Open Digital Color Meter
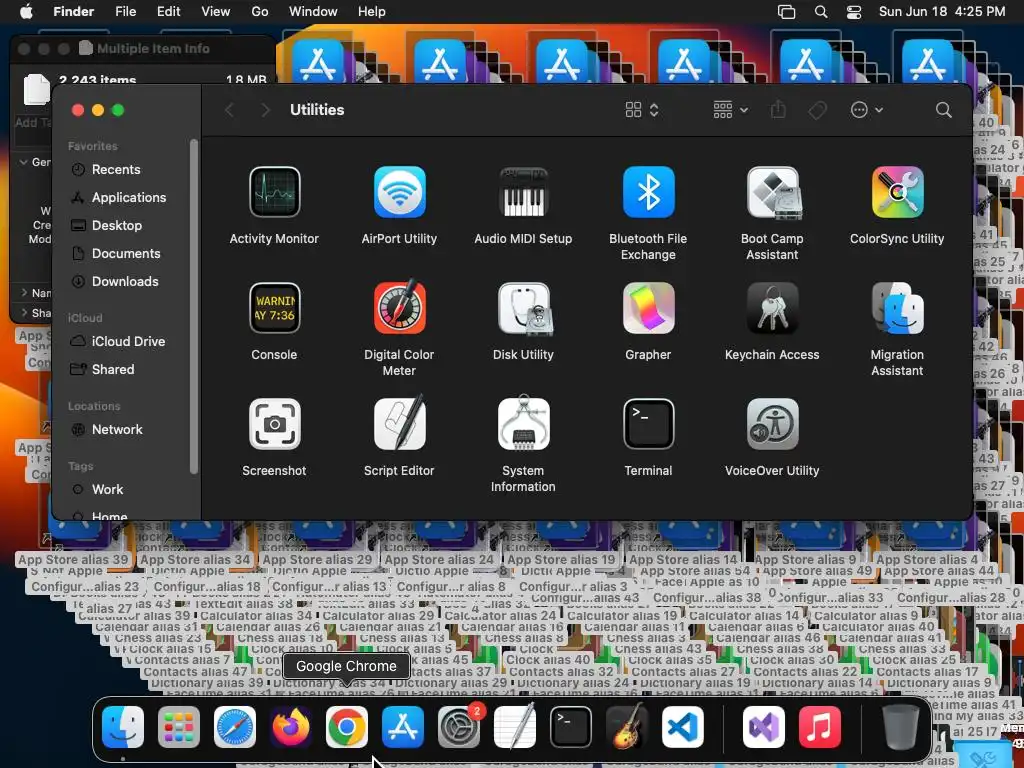Screen dimensions: 1024x768 click(399, 307)
